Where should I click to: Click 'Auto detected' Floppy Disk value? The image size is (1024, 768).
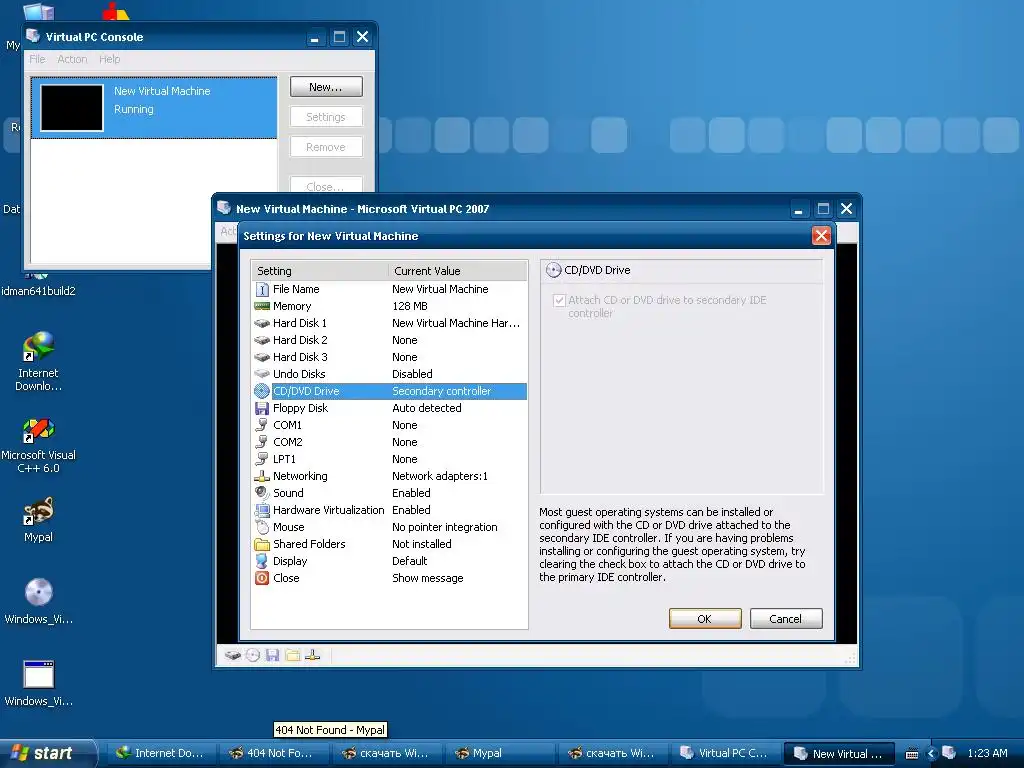point(426,408)
